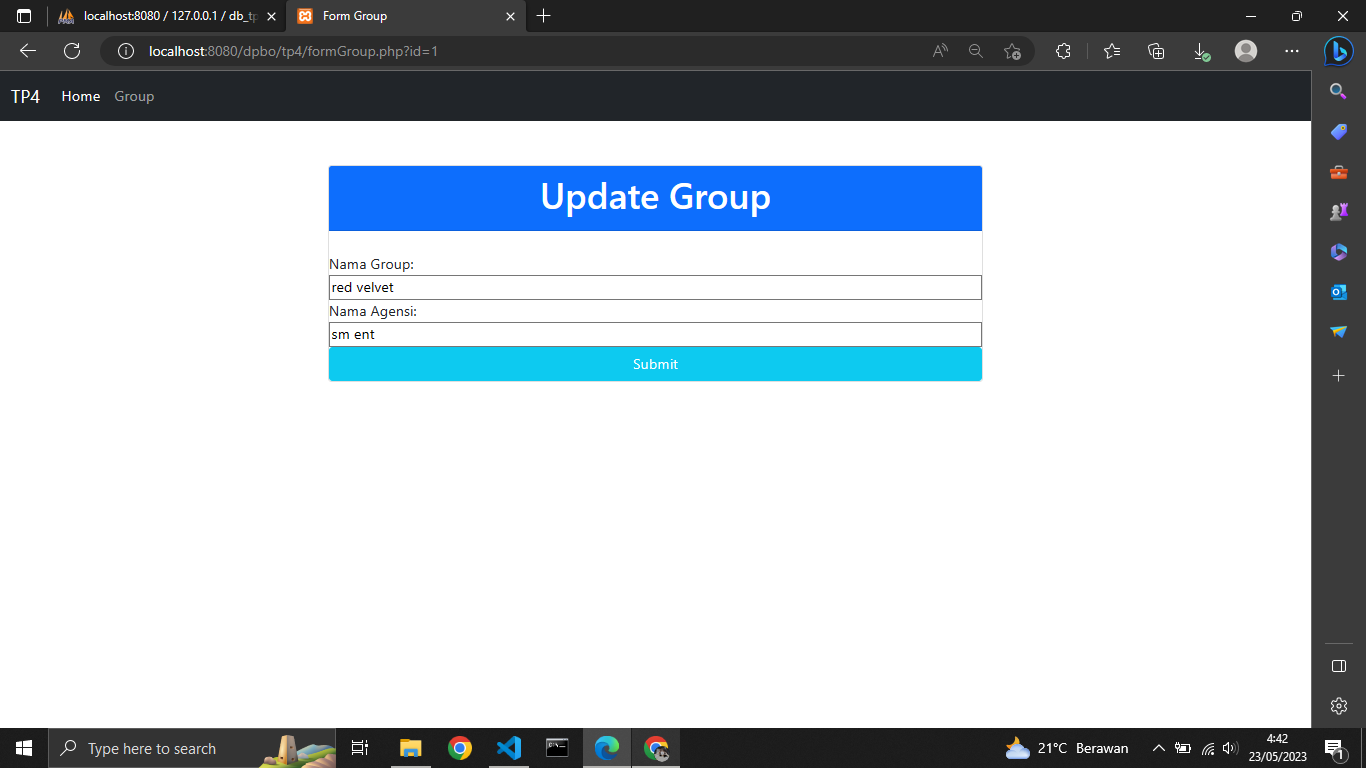Add formGroup.php page to favorites

click(1012, 51)
